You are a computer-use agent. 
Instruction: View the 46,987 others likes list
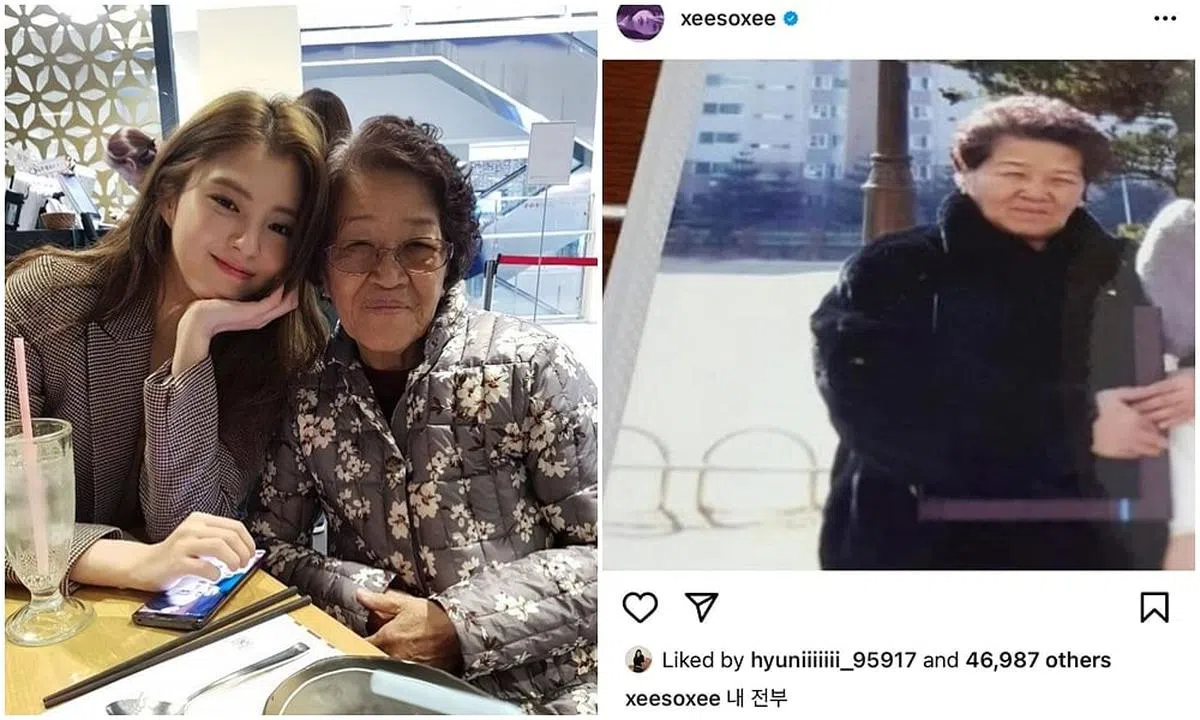click(x=1038, y=661)
